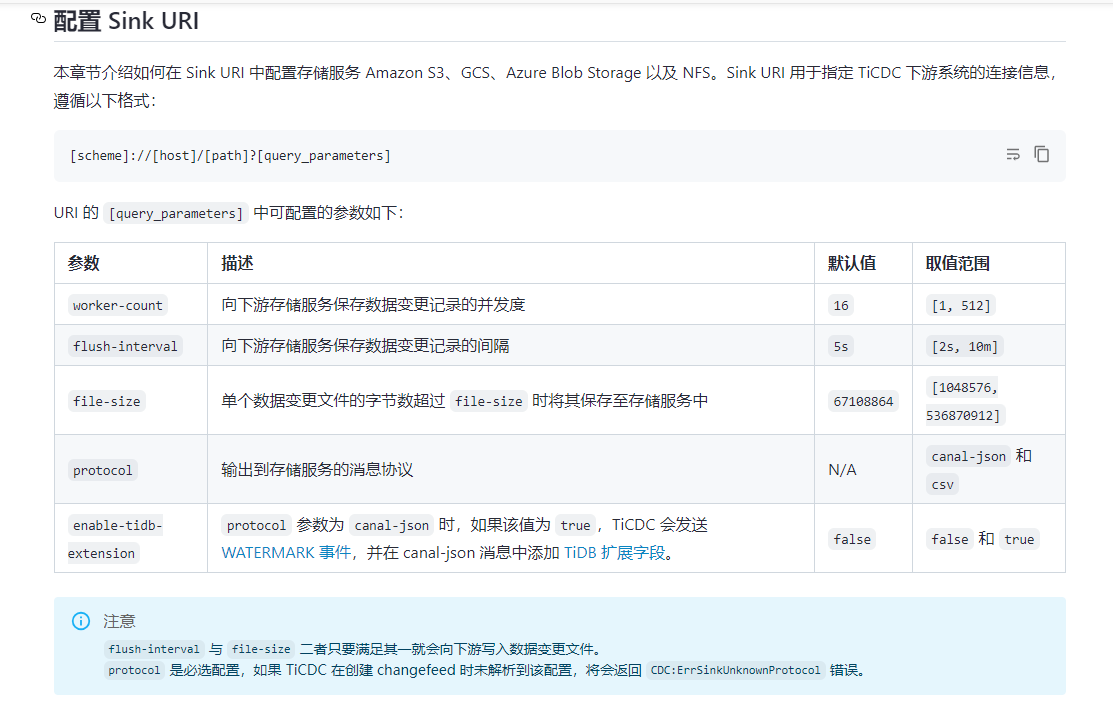Click the default value 67108864
1113x703 pixels.
(863, 401)
